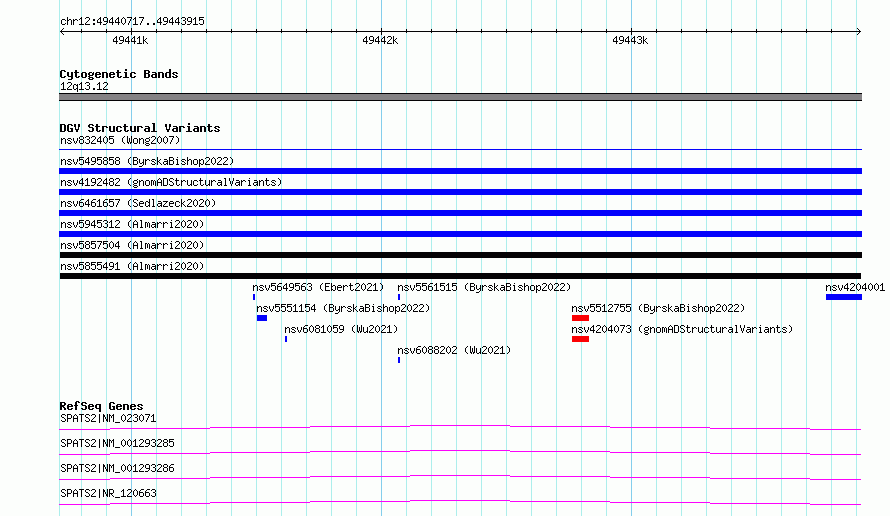This screenshot has width=890, height=516.
Task: Open variant nsv4204073 (gnomADStructuralVariants) label
Action: (682, 329)
